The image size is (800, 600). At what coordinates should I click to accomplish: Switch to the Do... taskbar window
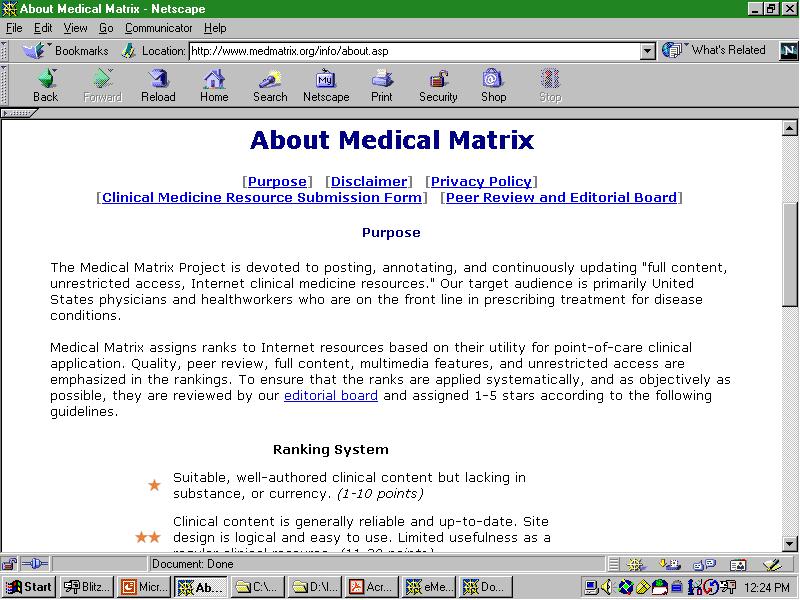click(486, 587)
